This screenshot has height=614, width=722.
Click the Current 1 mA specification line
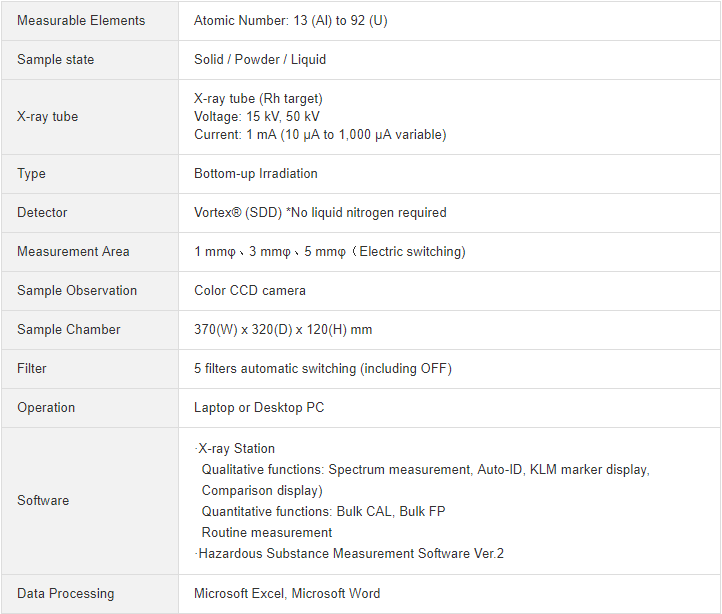pos(320,134)
